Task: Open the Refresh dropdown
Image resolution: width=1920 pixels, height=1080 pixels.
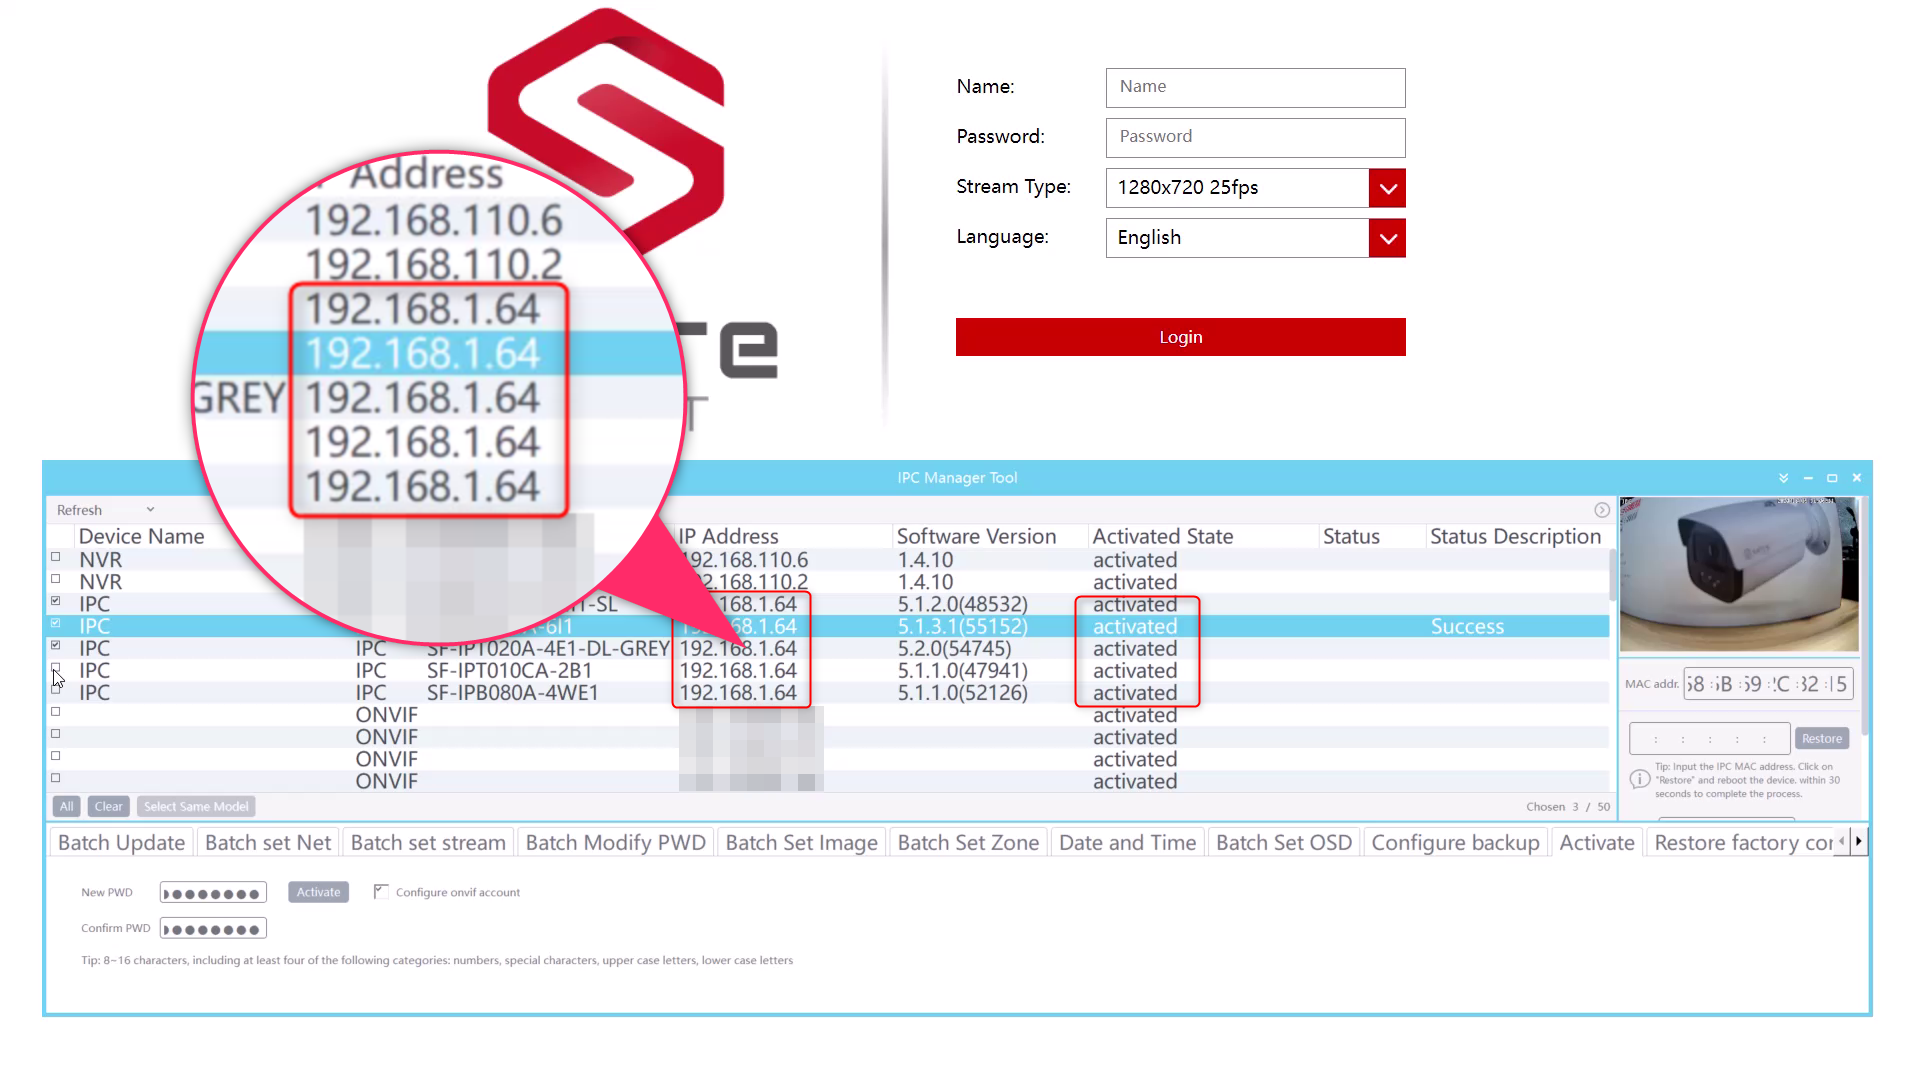Action: coord(150,509)
